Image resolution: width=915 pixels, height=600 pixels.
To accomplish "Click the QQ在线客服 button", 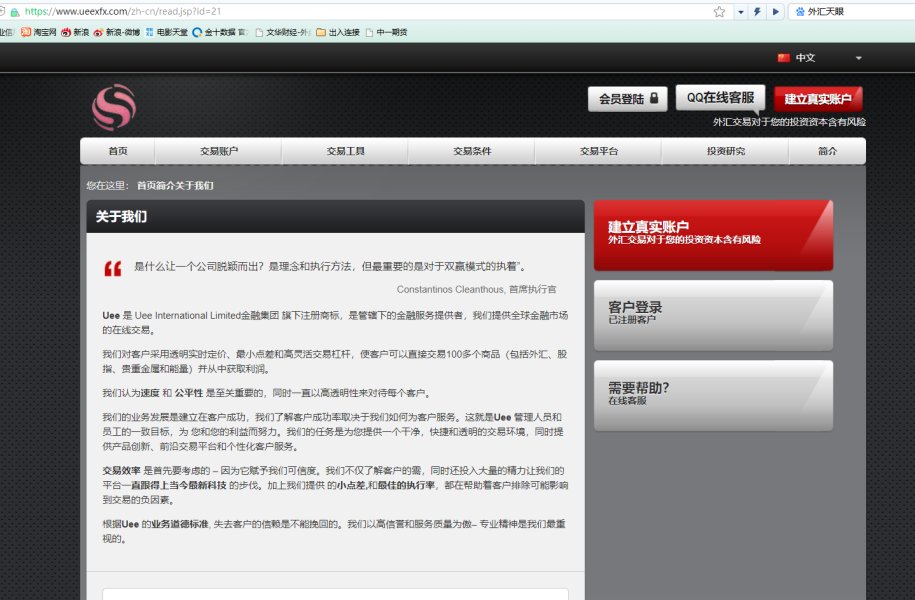I will click(720, 98).
